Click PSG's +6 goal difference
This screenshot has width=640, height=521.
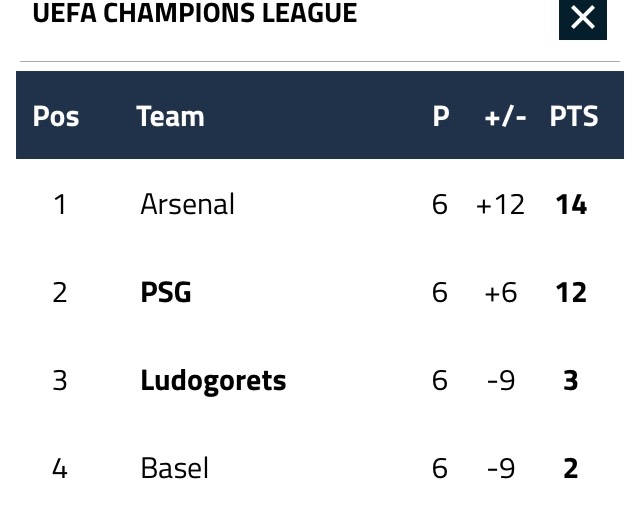tap(500, 292)
